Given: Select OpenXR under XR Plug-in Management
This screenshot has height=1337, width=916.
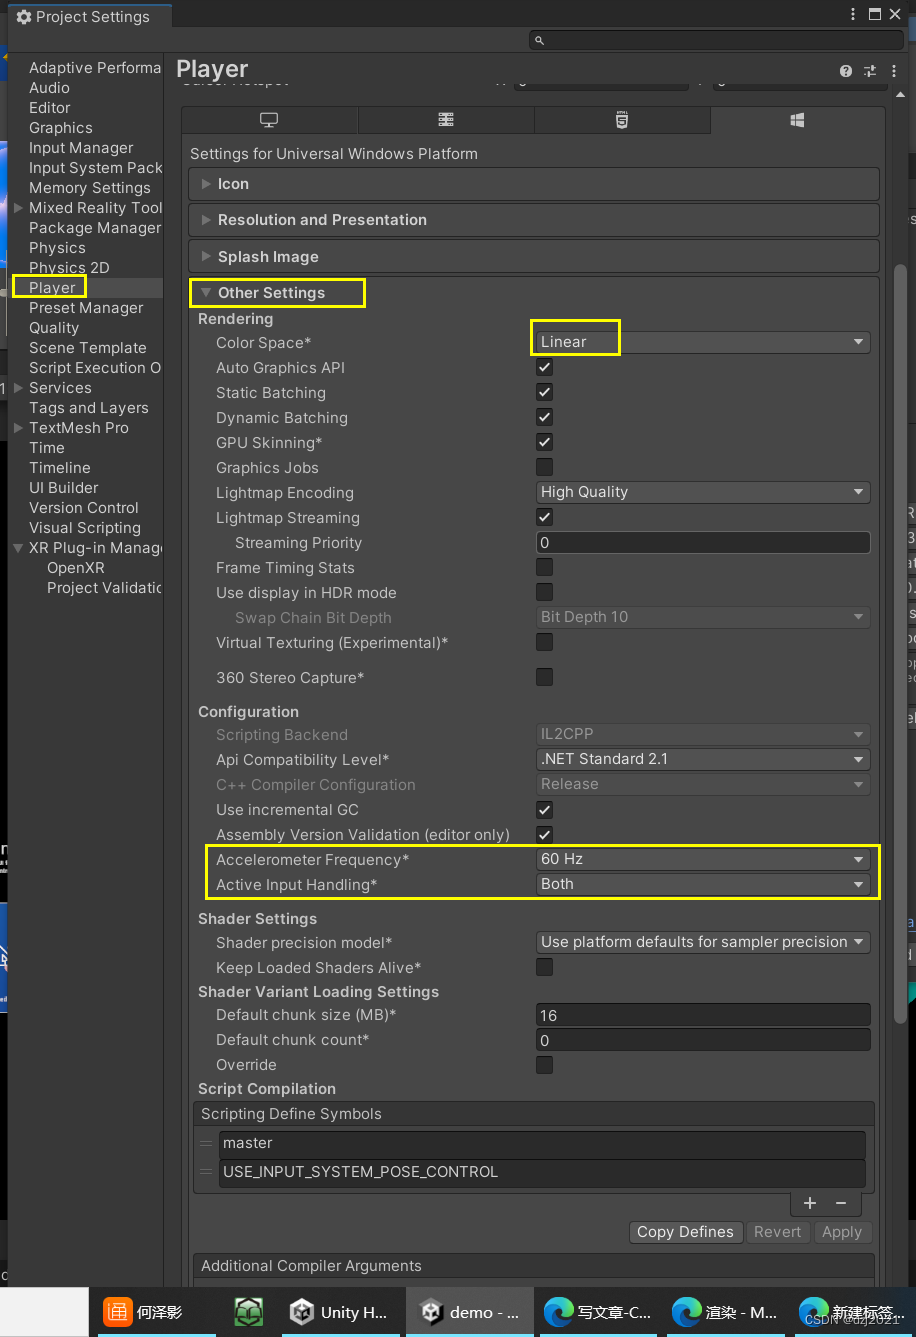Looking at the screenshot, I should (76, 568).
